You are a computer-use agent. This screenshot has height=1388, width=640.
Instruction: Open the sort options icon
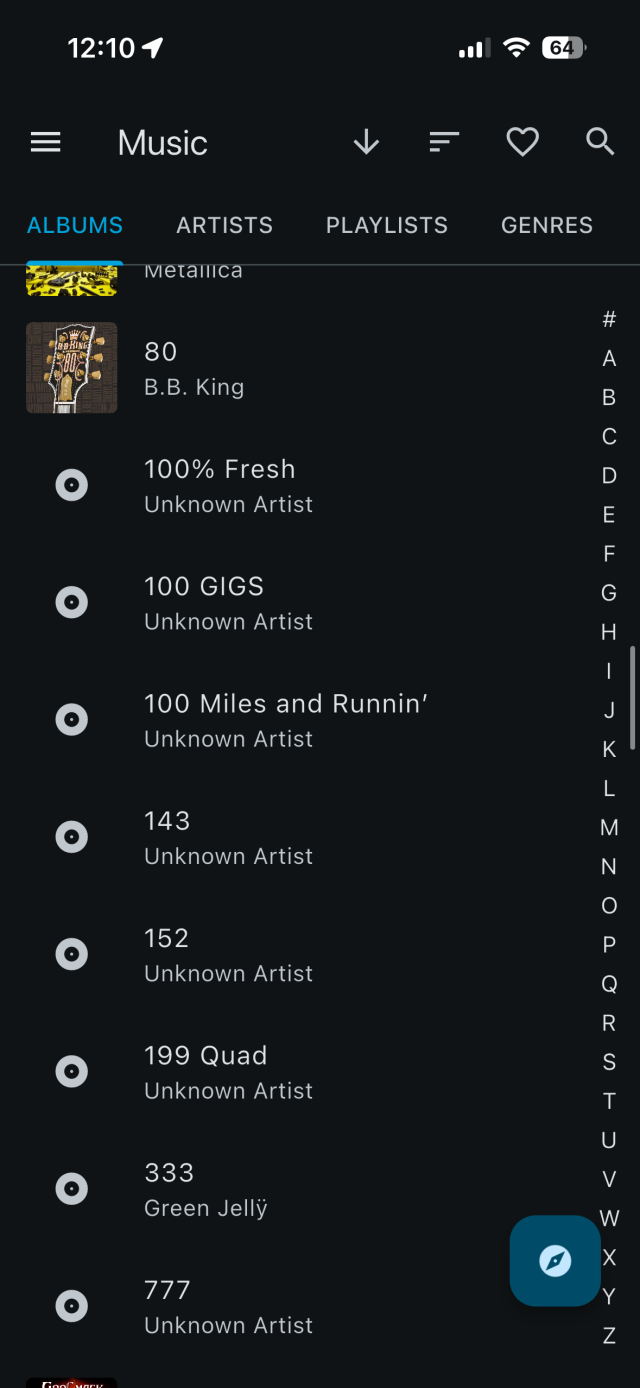(x=444, y=143)
